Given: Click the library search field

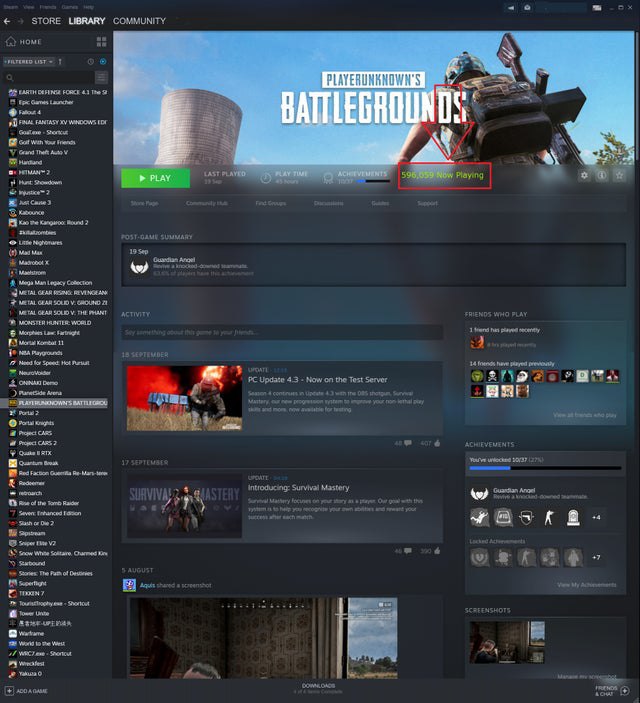Looking at the screenshot, I should [x=48, y=78].
